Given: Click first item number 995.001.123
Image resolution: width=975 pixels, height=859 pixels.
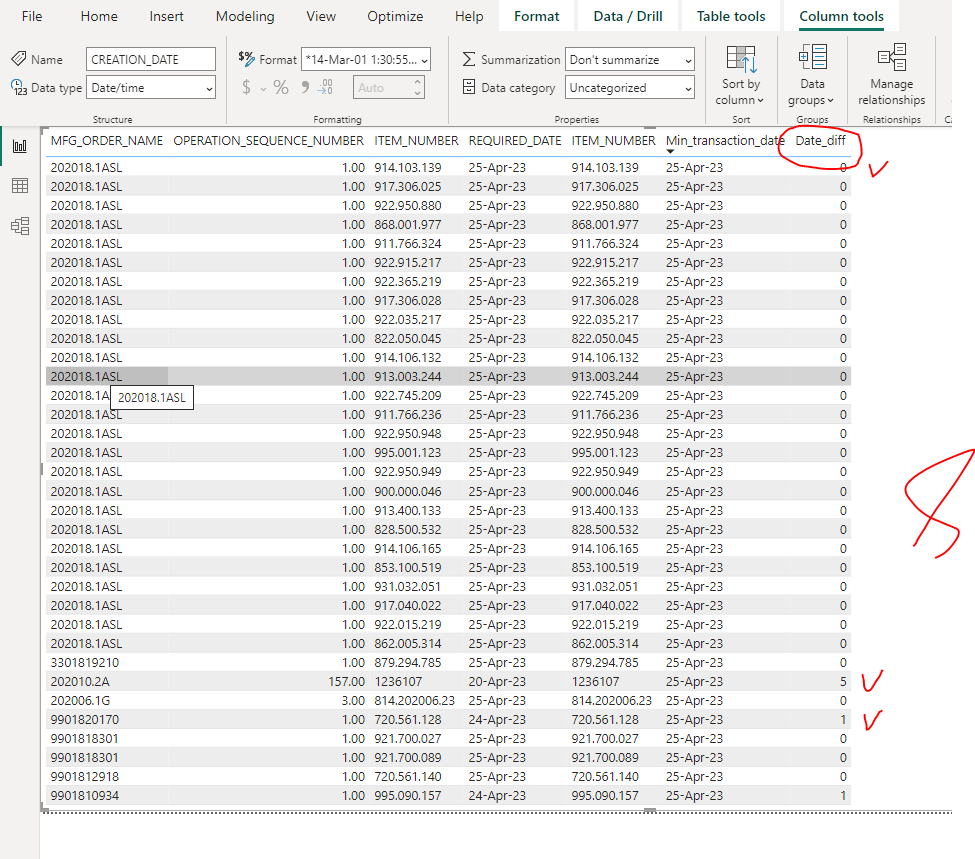Looking at the screenshot, I should (x=407, y=452).
